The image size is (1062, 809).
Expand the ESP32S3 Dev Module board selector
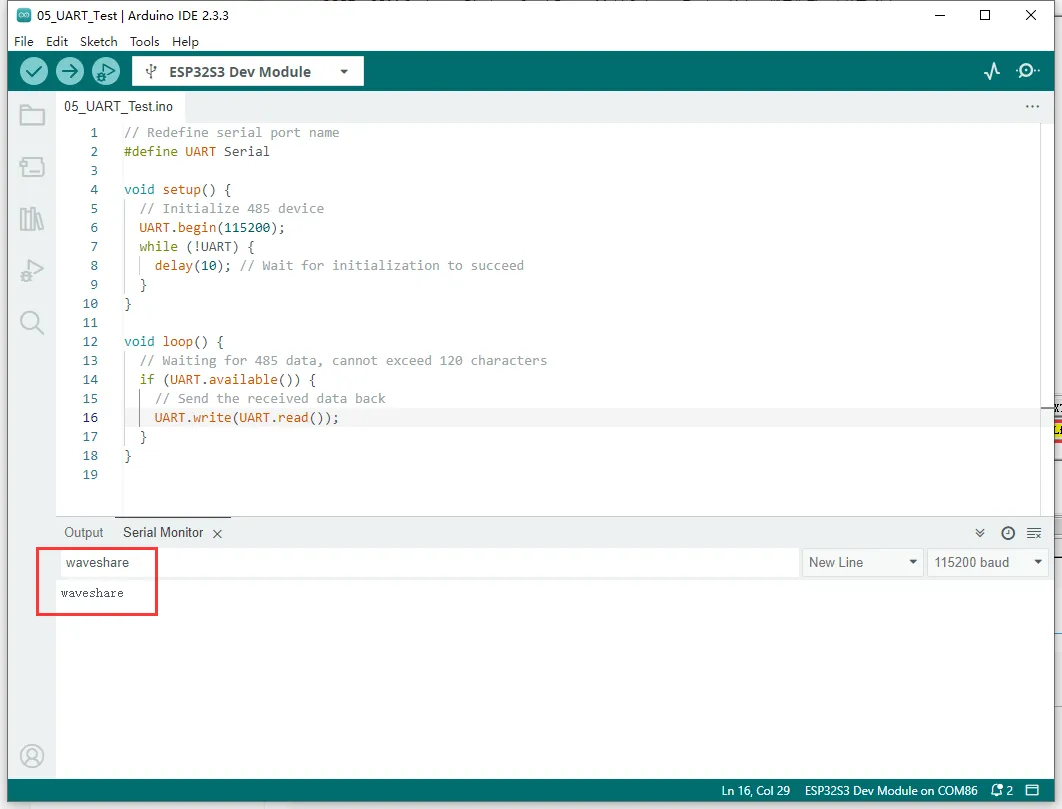247,71
